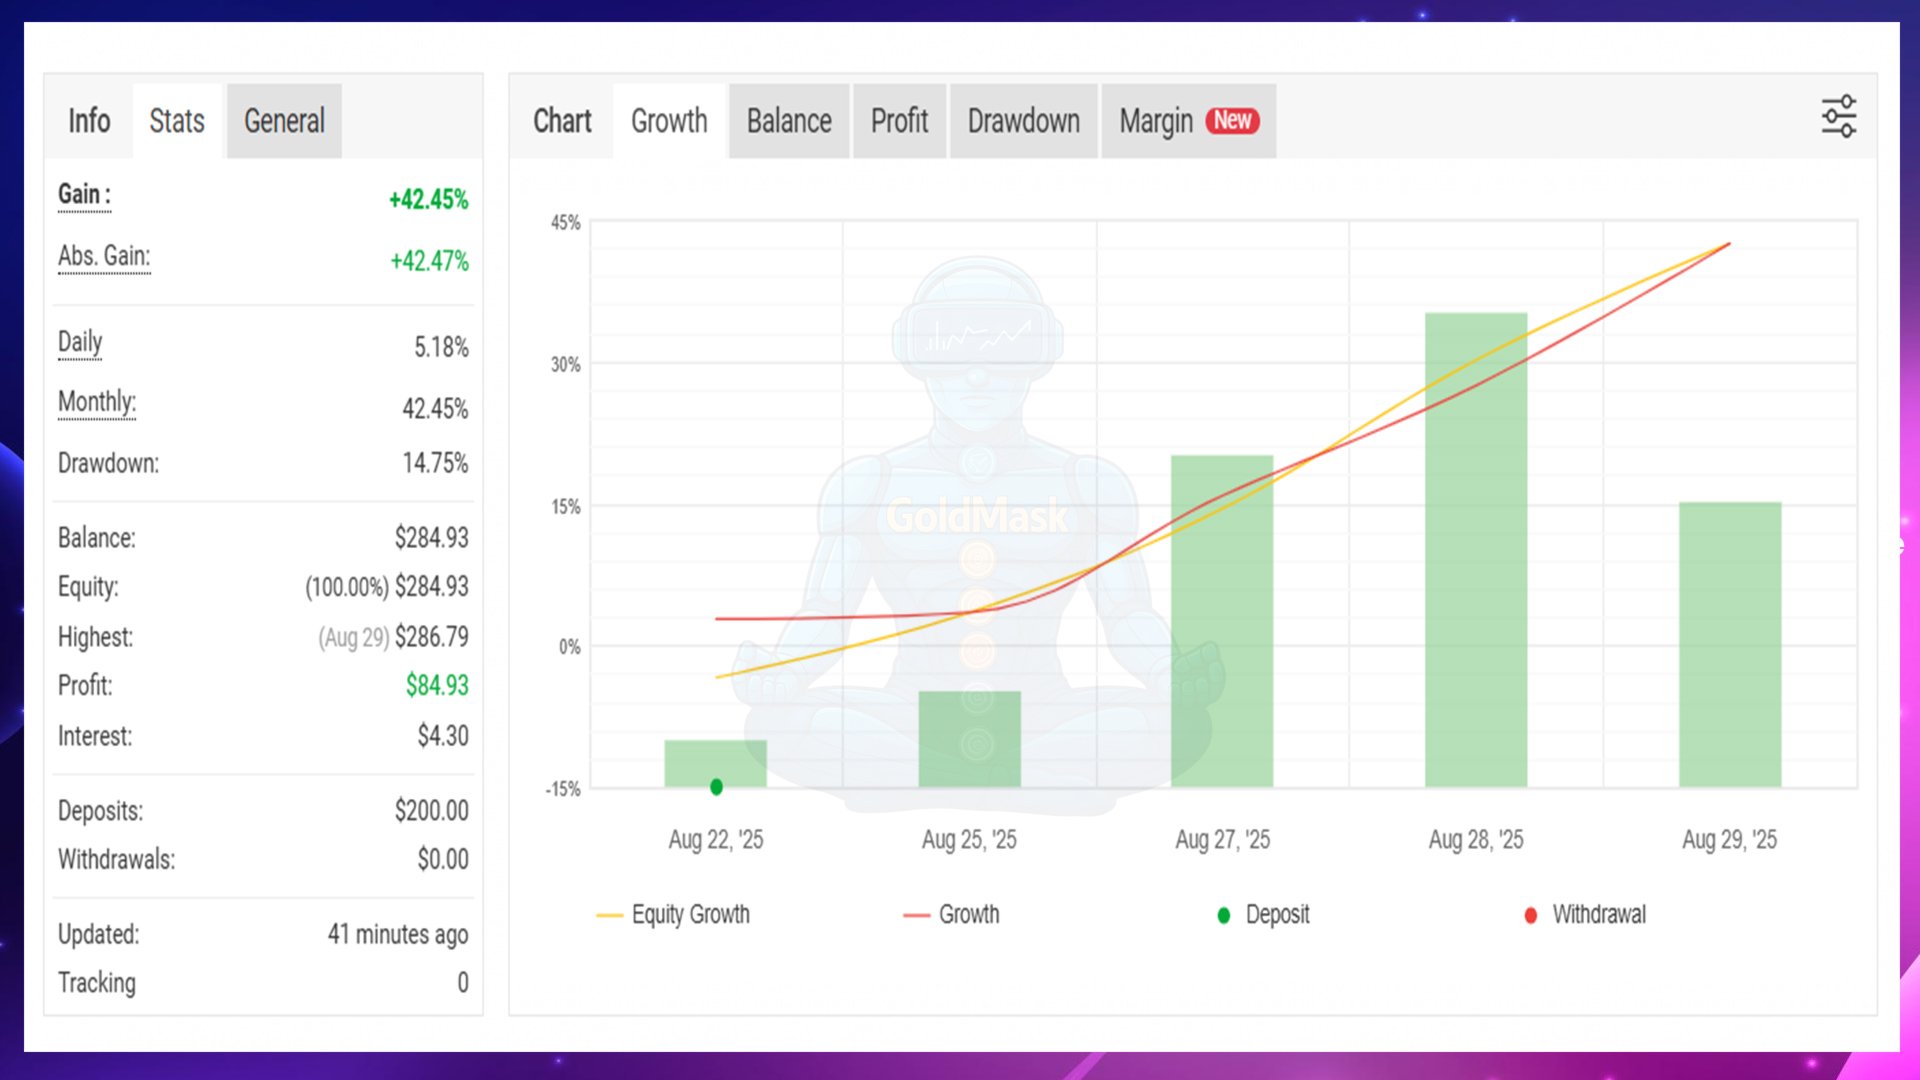Image resolution: width=1920 pixels, height=1080 pixels.
Task: Open the Profit chart tab
Action: tap(899, 121)
